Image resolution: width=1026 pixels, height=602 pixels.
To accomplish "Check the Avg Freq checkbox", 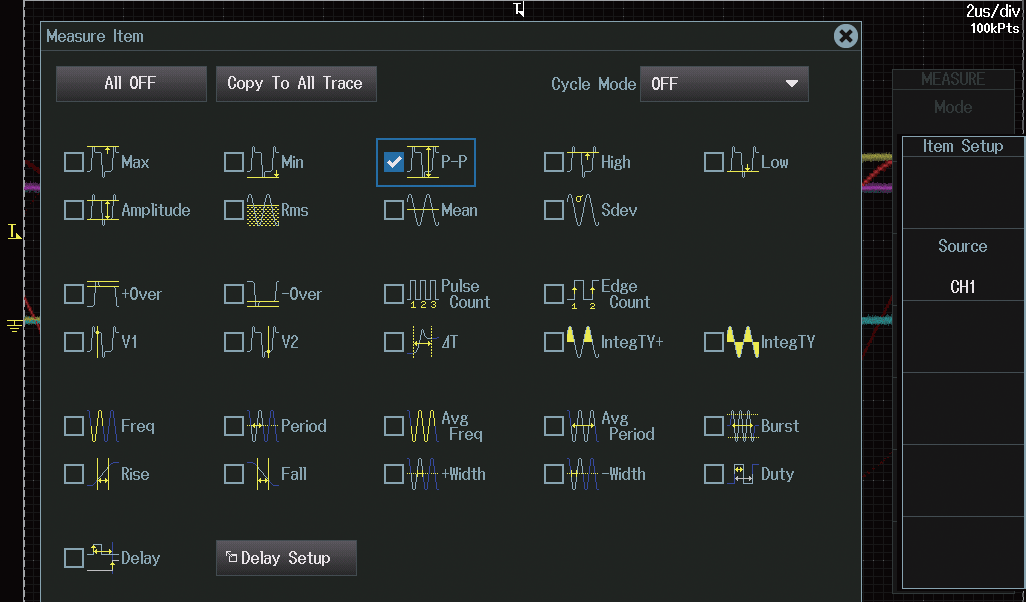I will click(393, 426).
